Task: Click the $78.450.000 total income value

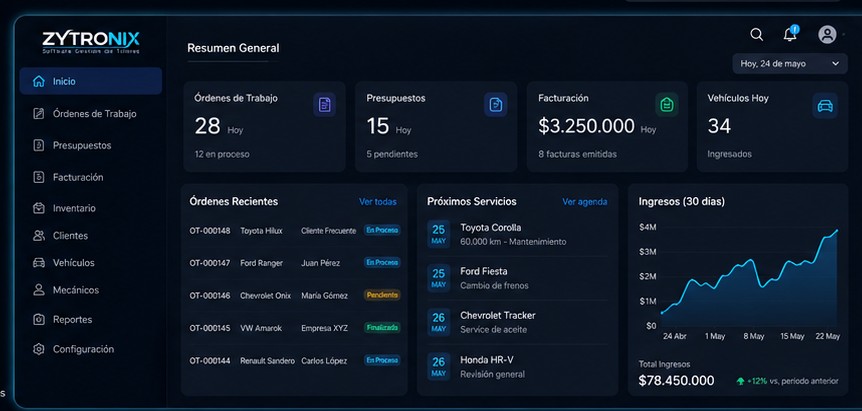Action: coord(676,380)
